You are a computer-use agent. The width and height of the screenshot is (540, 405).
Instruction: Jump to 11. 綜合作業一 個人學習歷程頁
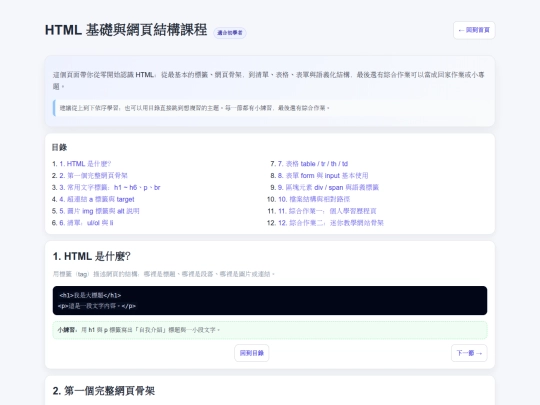(327, 211)
